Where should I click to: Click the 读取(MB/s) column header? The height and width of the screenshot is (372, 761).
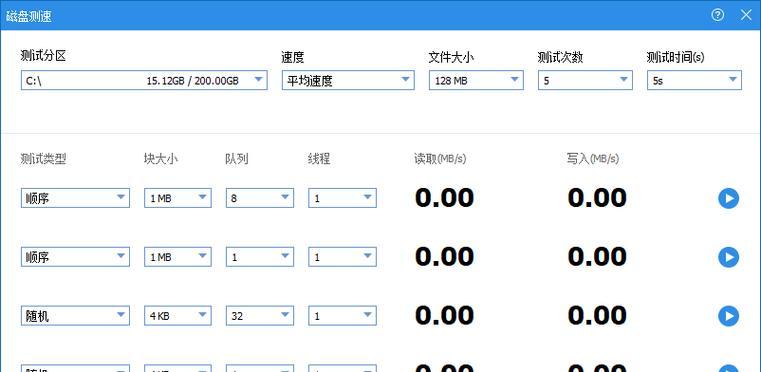pyautogui.click(x=440, y=159)
